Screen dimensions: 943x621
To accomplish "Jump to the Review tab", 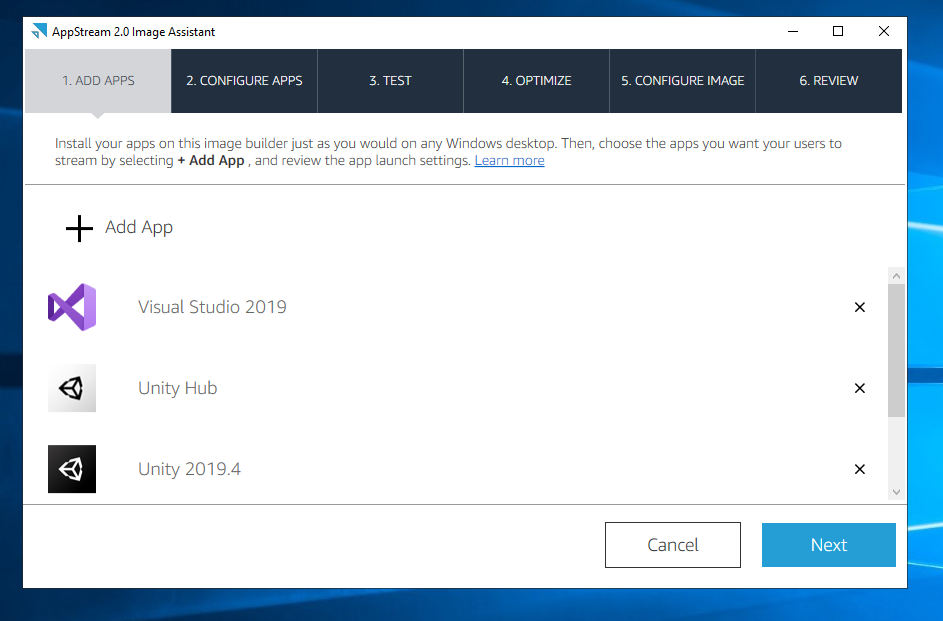I will click(x=828, y=81).
